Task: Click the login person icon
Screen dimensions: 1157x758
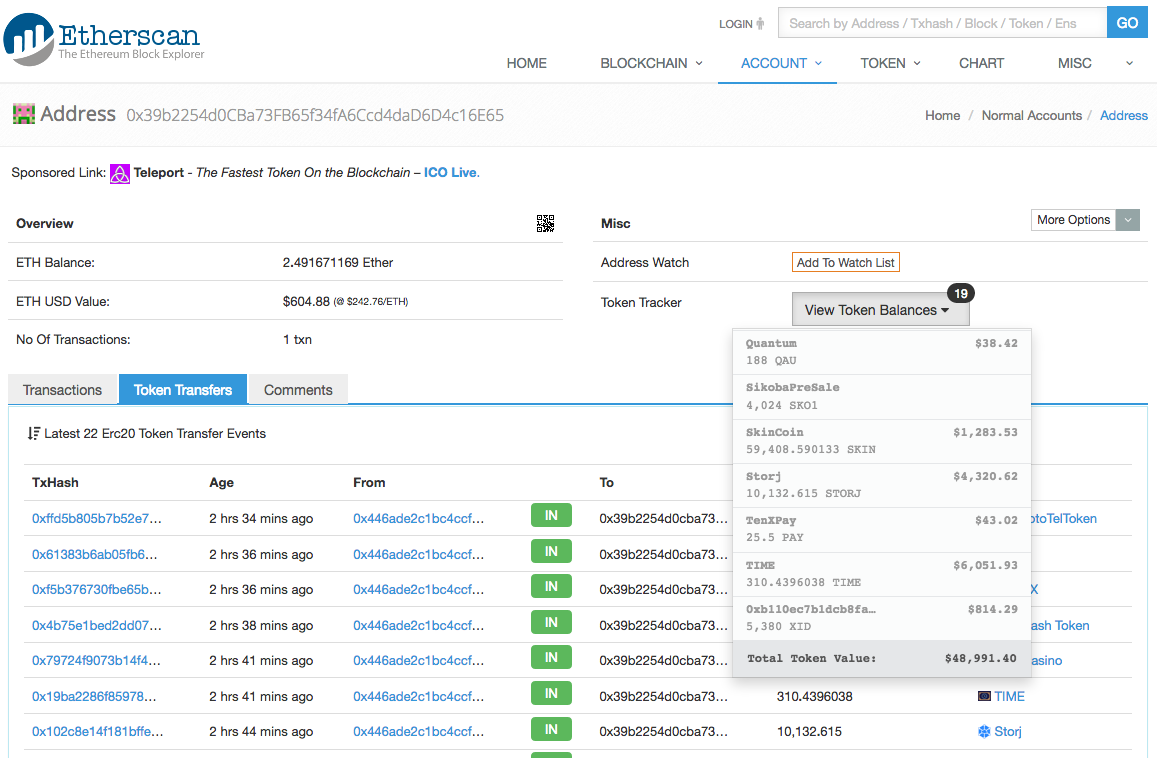Action: point(760,24)
